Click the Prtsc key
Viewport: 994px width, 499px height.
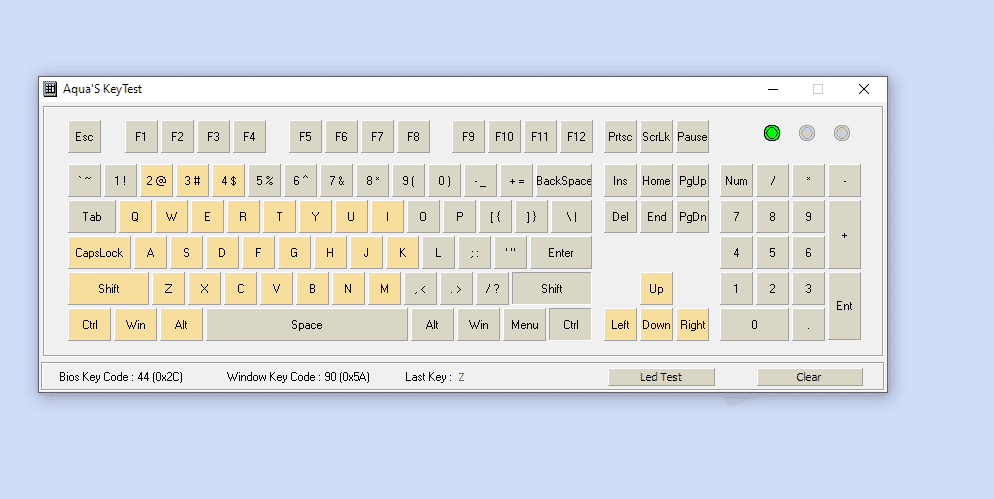620,136
